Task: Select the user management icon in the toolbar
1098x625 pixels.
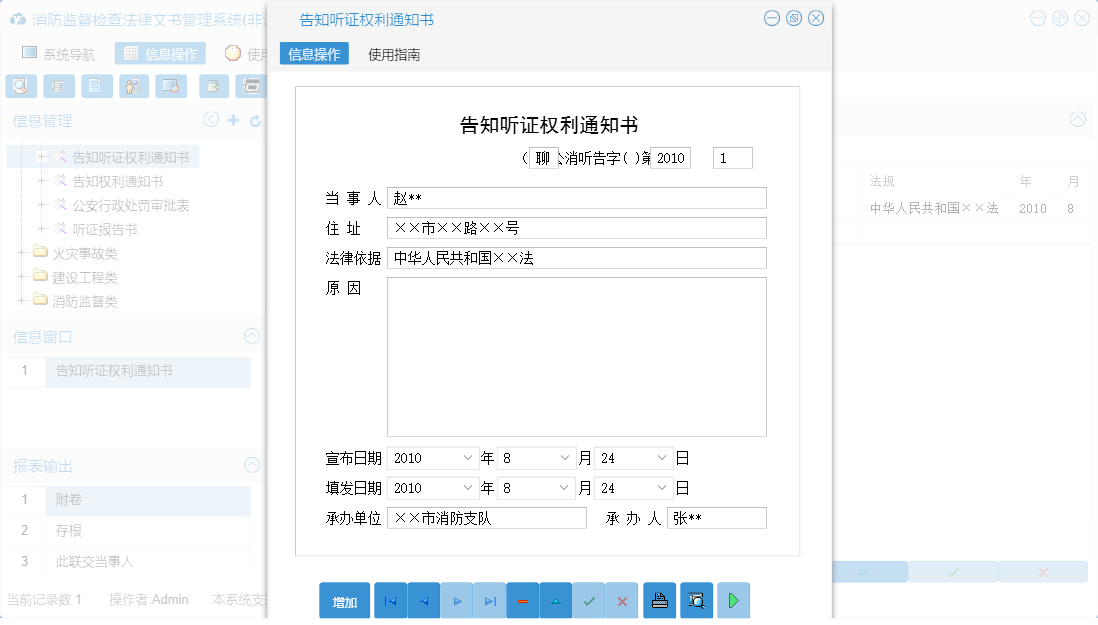Action: coord(133,86)
